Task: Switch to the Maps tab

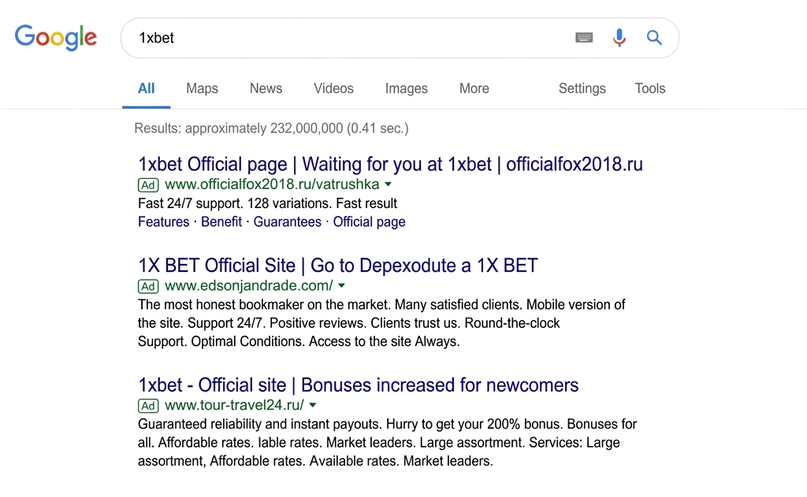Action: click(x=202, y=88)
